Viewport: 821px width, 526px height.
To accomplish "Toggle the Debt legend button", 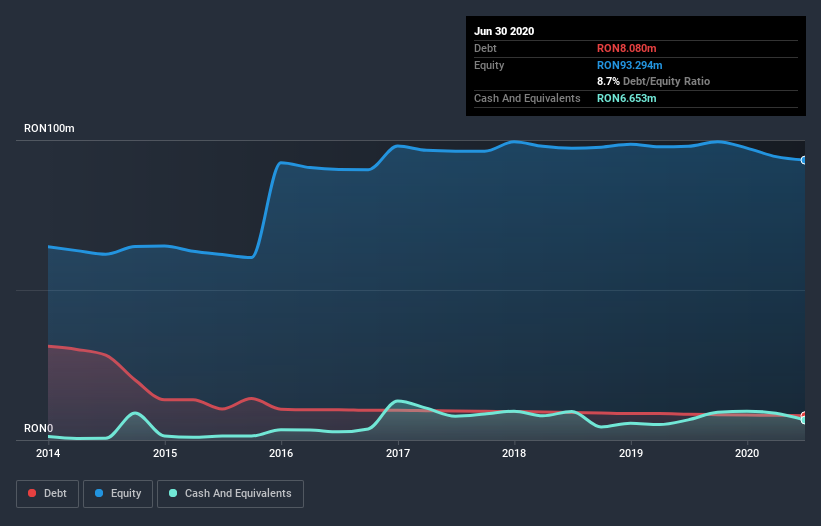I will click(47, 494).
